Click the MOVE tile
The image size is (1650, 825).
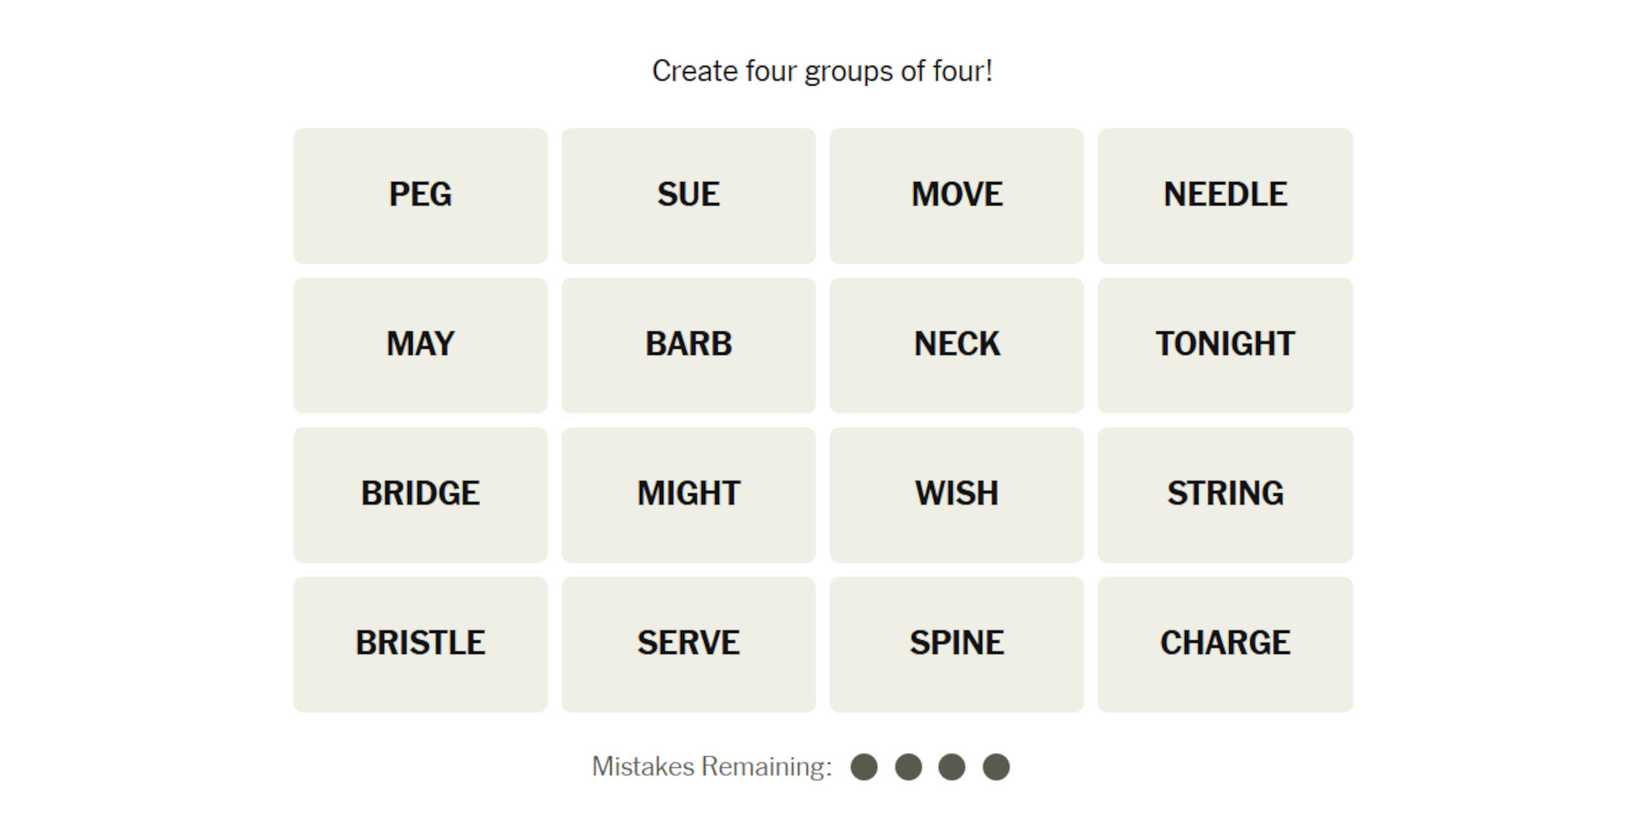tap(956, 195)
